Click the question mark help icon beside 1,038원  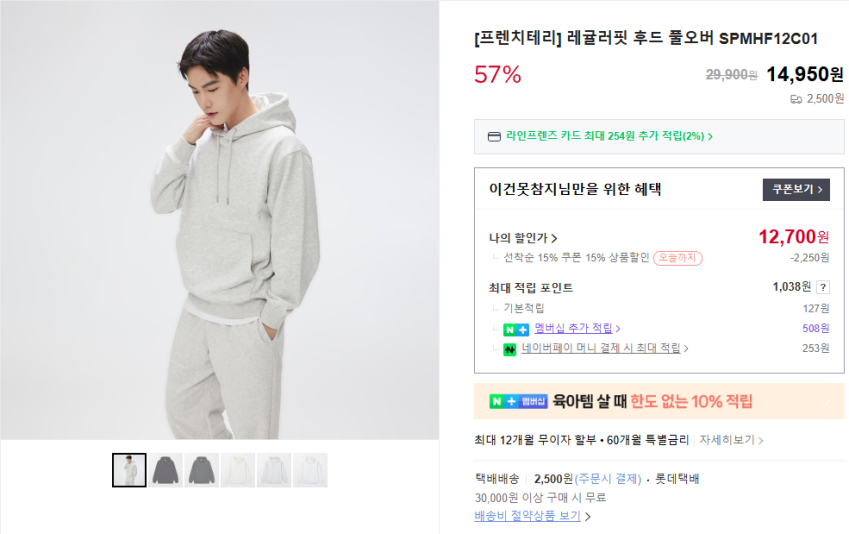click(823, 287)
